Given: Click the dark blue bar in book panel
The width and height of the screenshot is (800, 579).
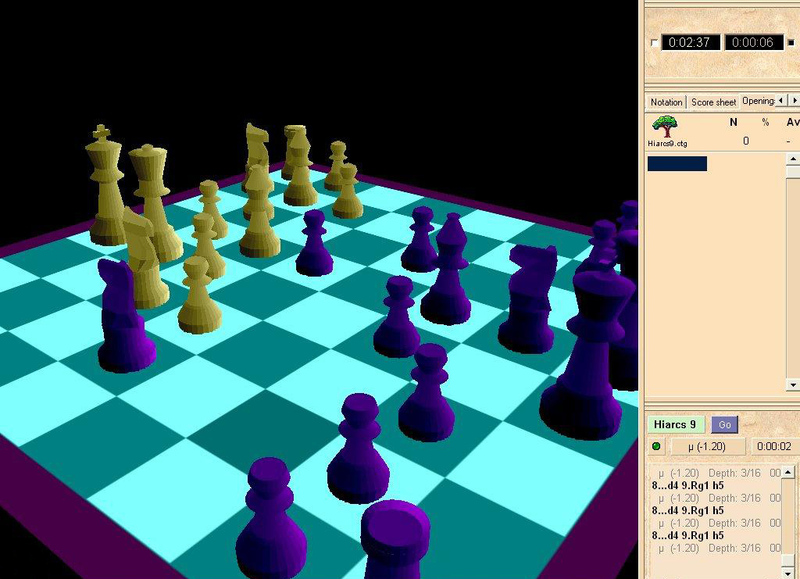Looking at the screenshot, I should pos(677,163).
